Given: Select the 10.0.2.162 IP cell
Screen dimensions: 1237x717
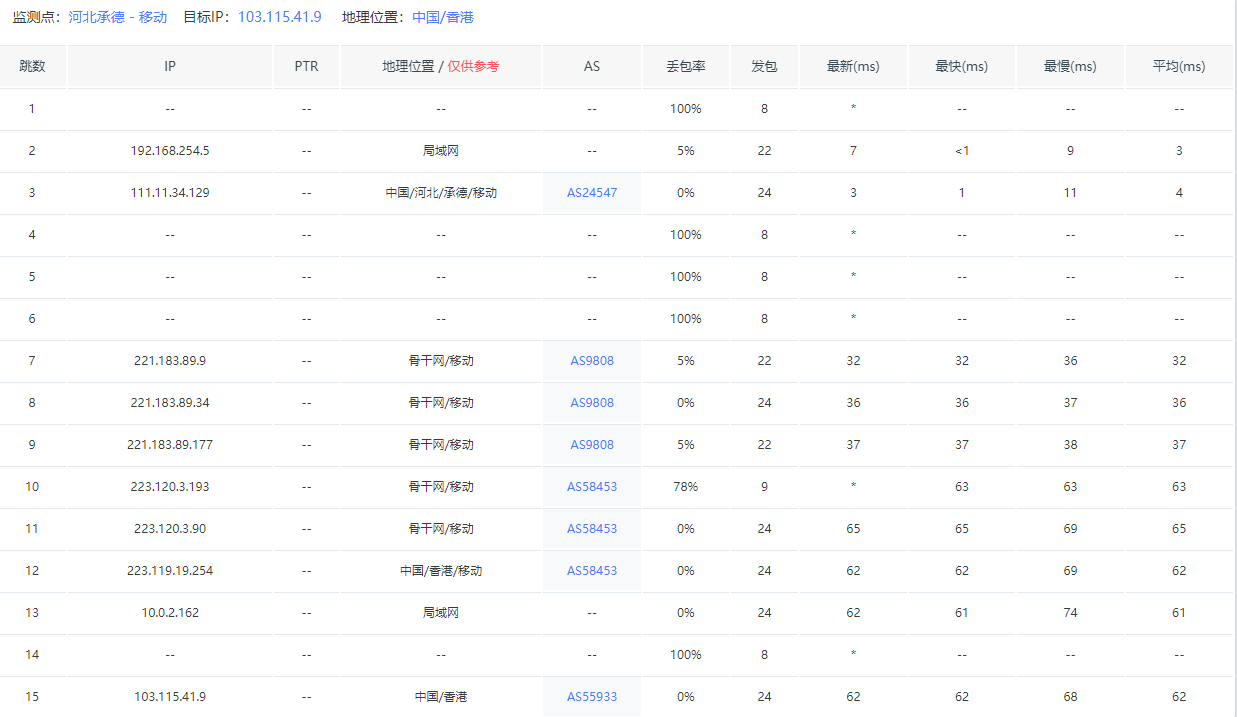Looking at the screenshot, I should point(170,613).
